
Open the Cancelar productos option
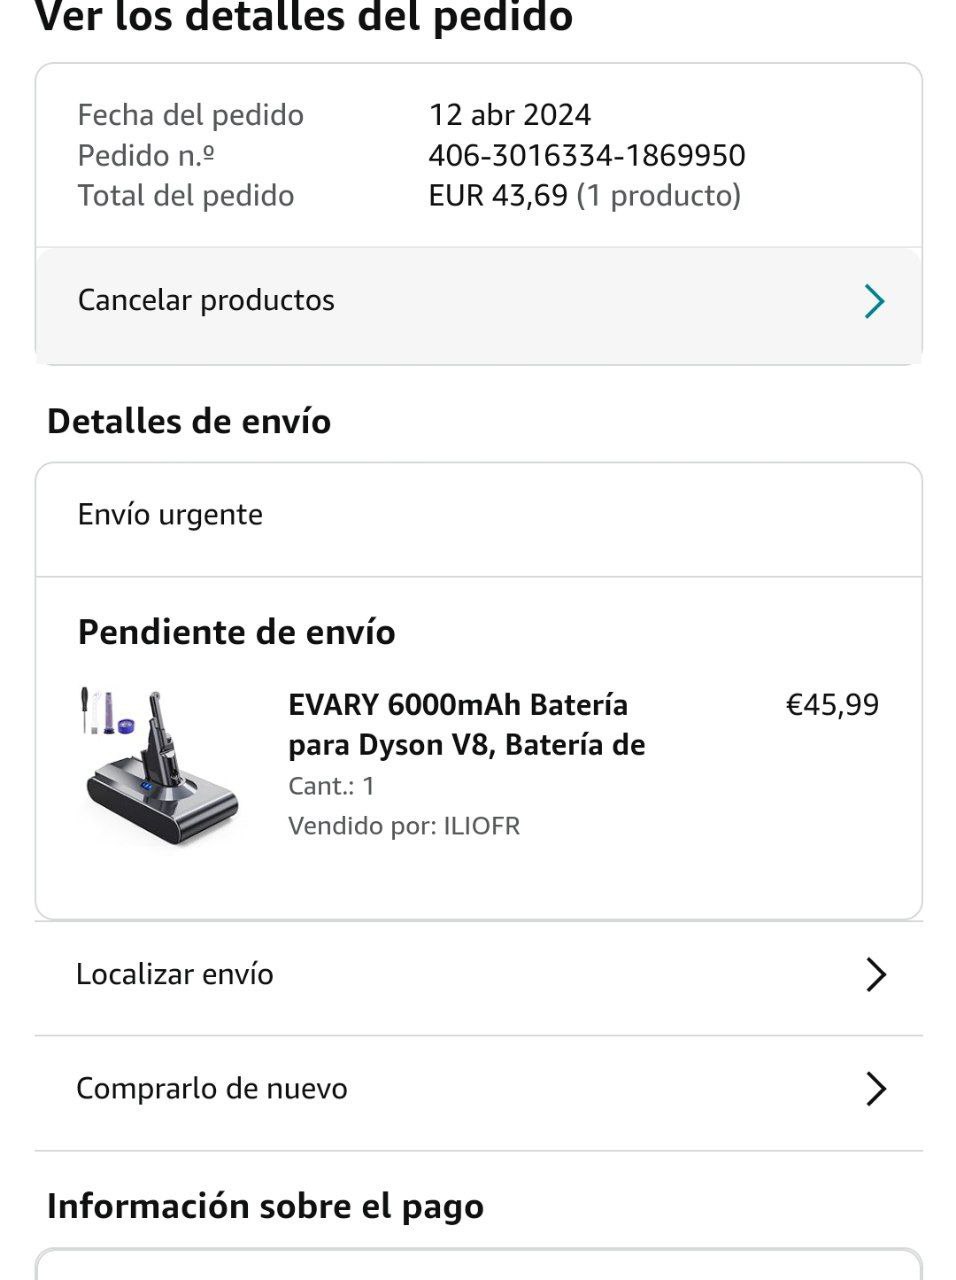point(206,300)
